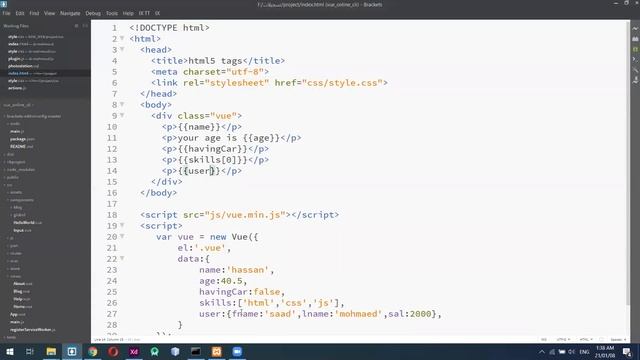The image size is (640, 360).
Task: Click the terminal arrow icon in right toolbar
Action: point(635,59)
